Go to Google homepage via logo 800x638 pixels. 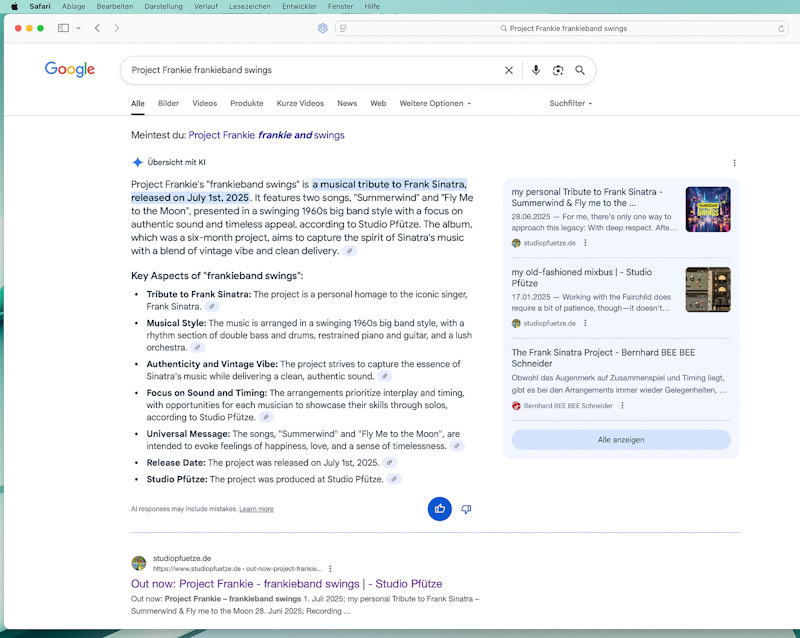69,69
